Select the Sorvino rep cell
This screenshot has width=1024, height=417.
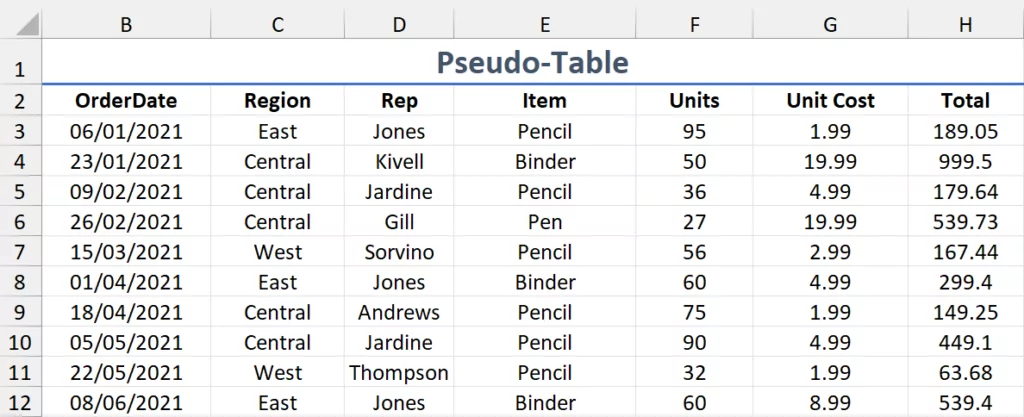399,252
